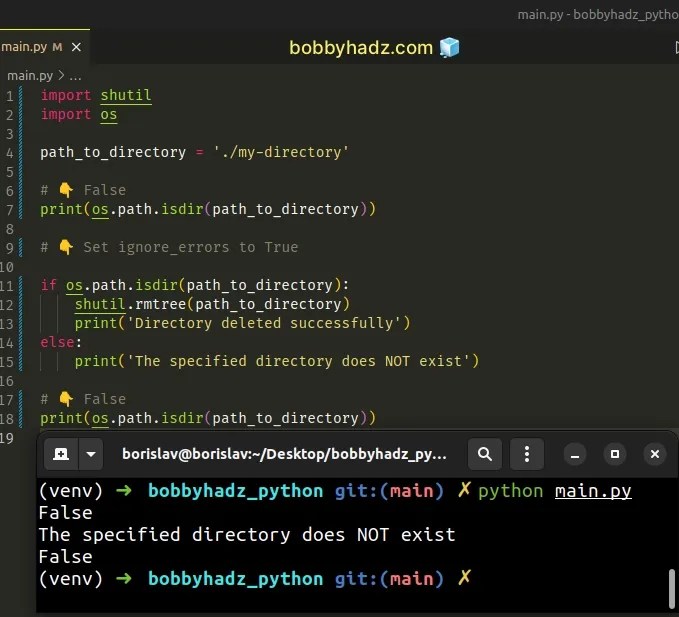This screenshot has width=679, height=617.
Task: Click 'Set ignore_errors to True' comment
Action: tap(191, 247)
